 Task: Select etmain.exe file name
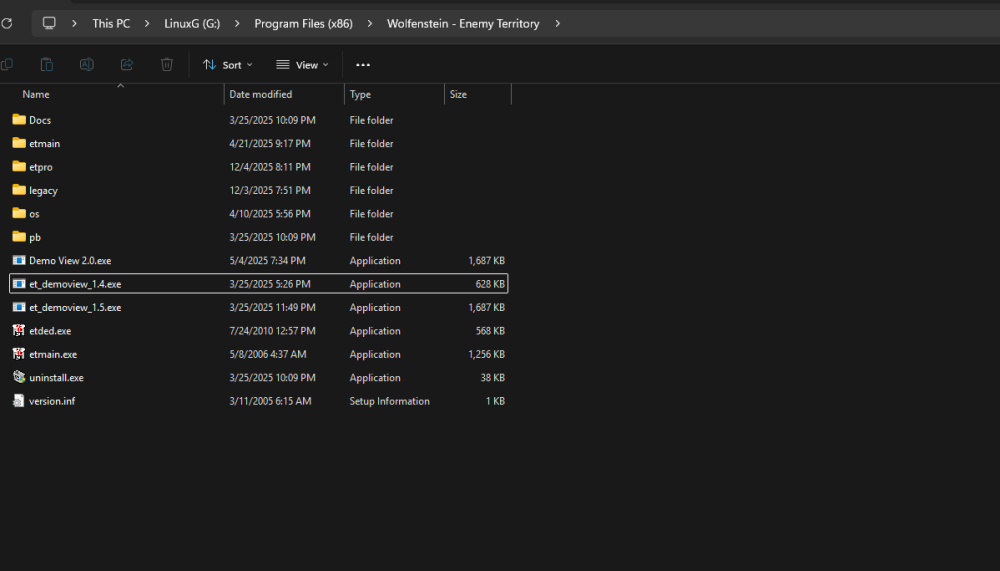tap(53, 354)
